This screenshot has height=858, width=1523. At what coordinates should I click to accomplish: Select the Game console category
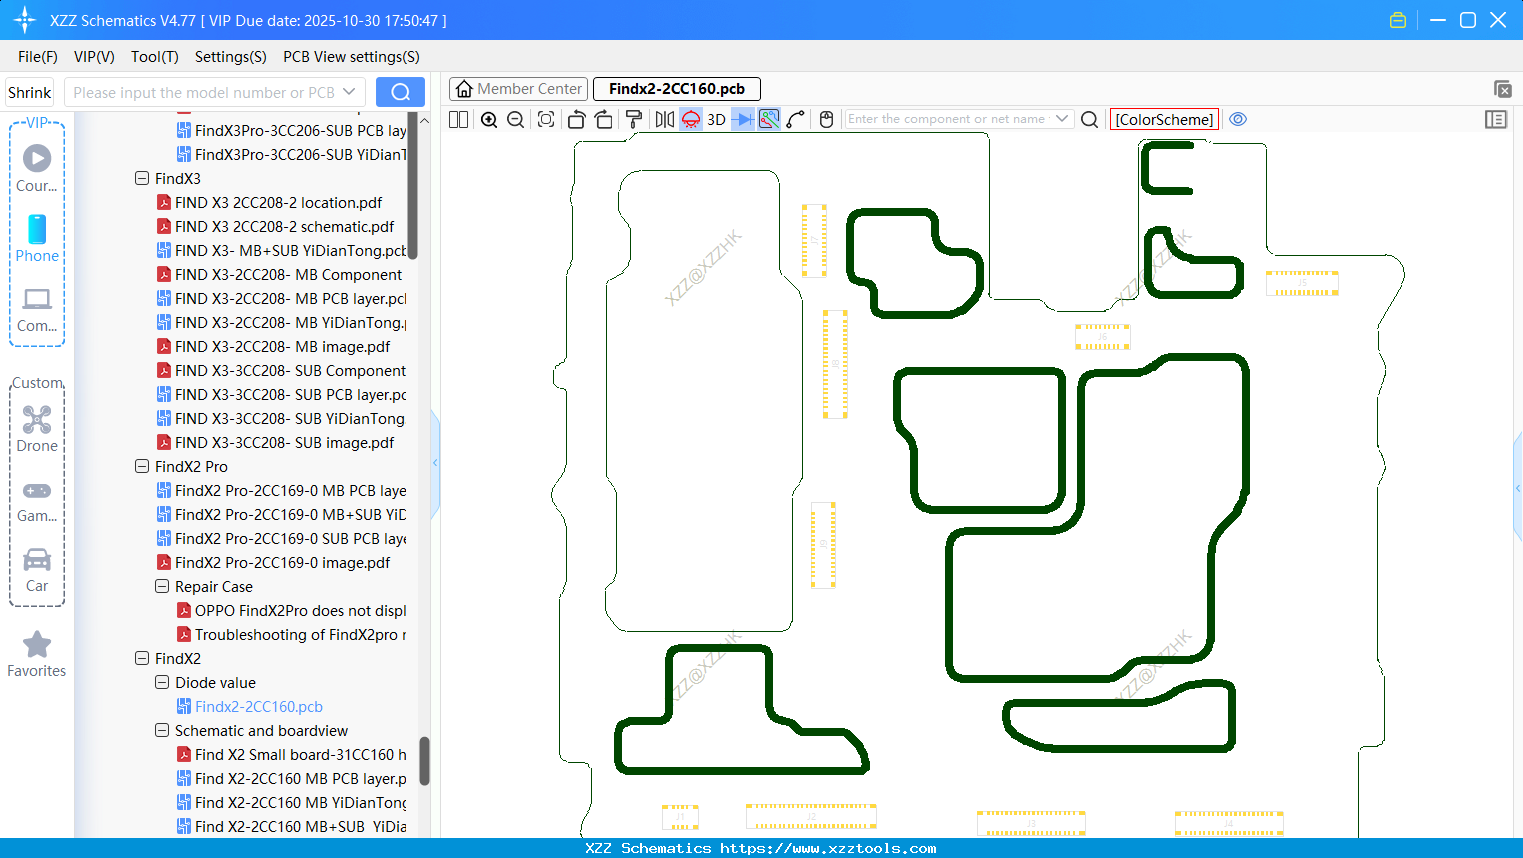(x=37, y=502)
